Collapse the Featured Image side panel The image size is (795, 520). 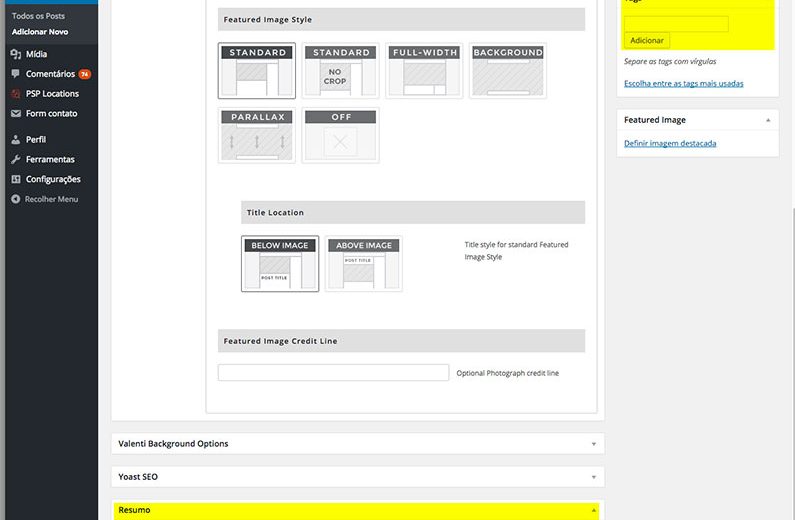[768, 120]
